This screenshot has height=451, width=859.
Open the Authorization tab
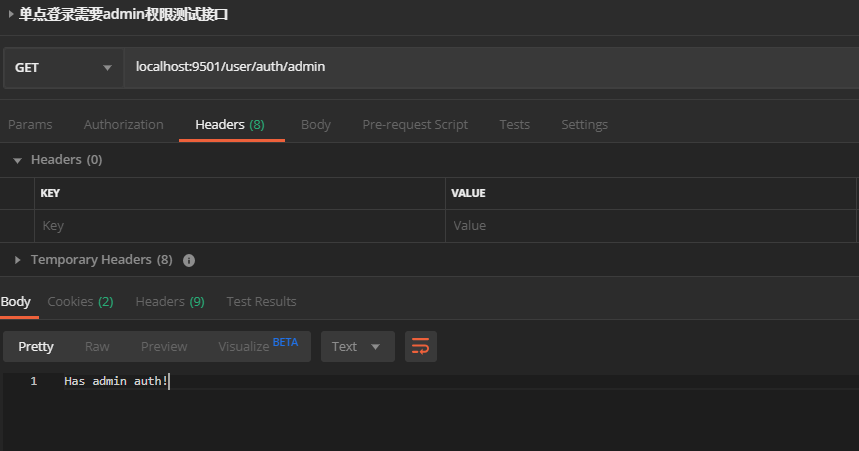(x=123, y=125)
